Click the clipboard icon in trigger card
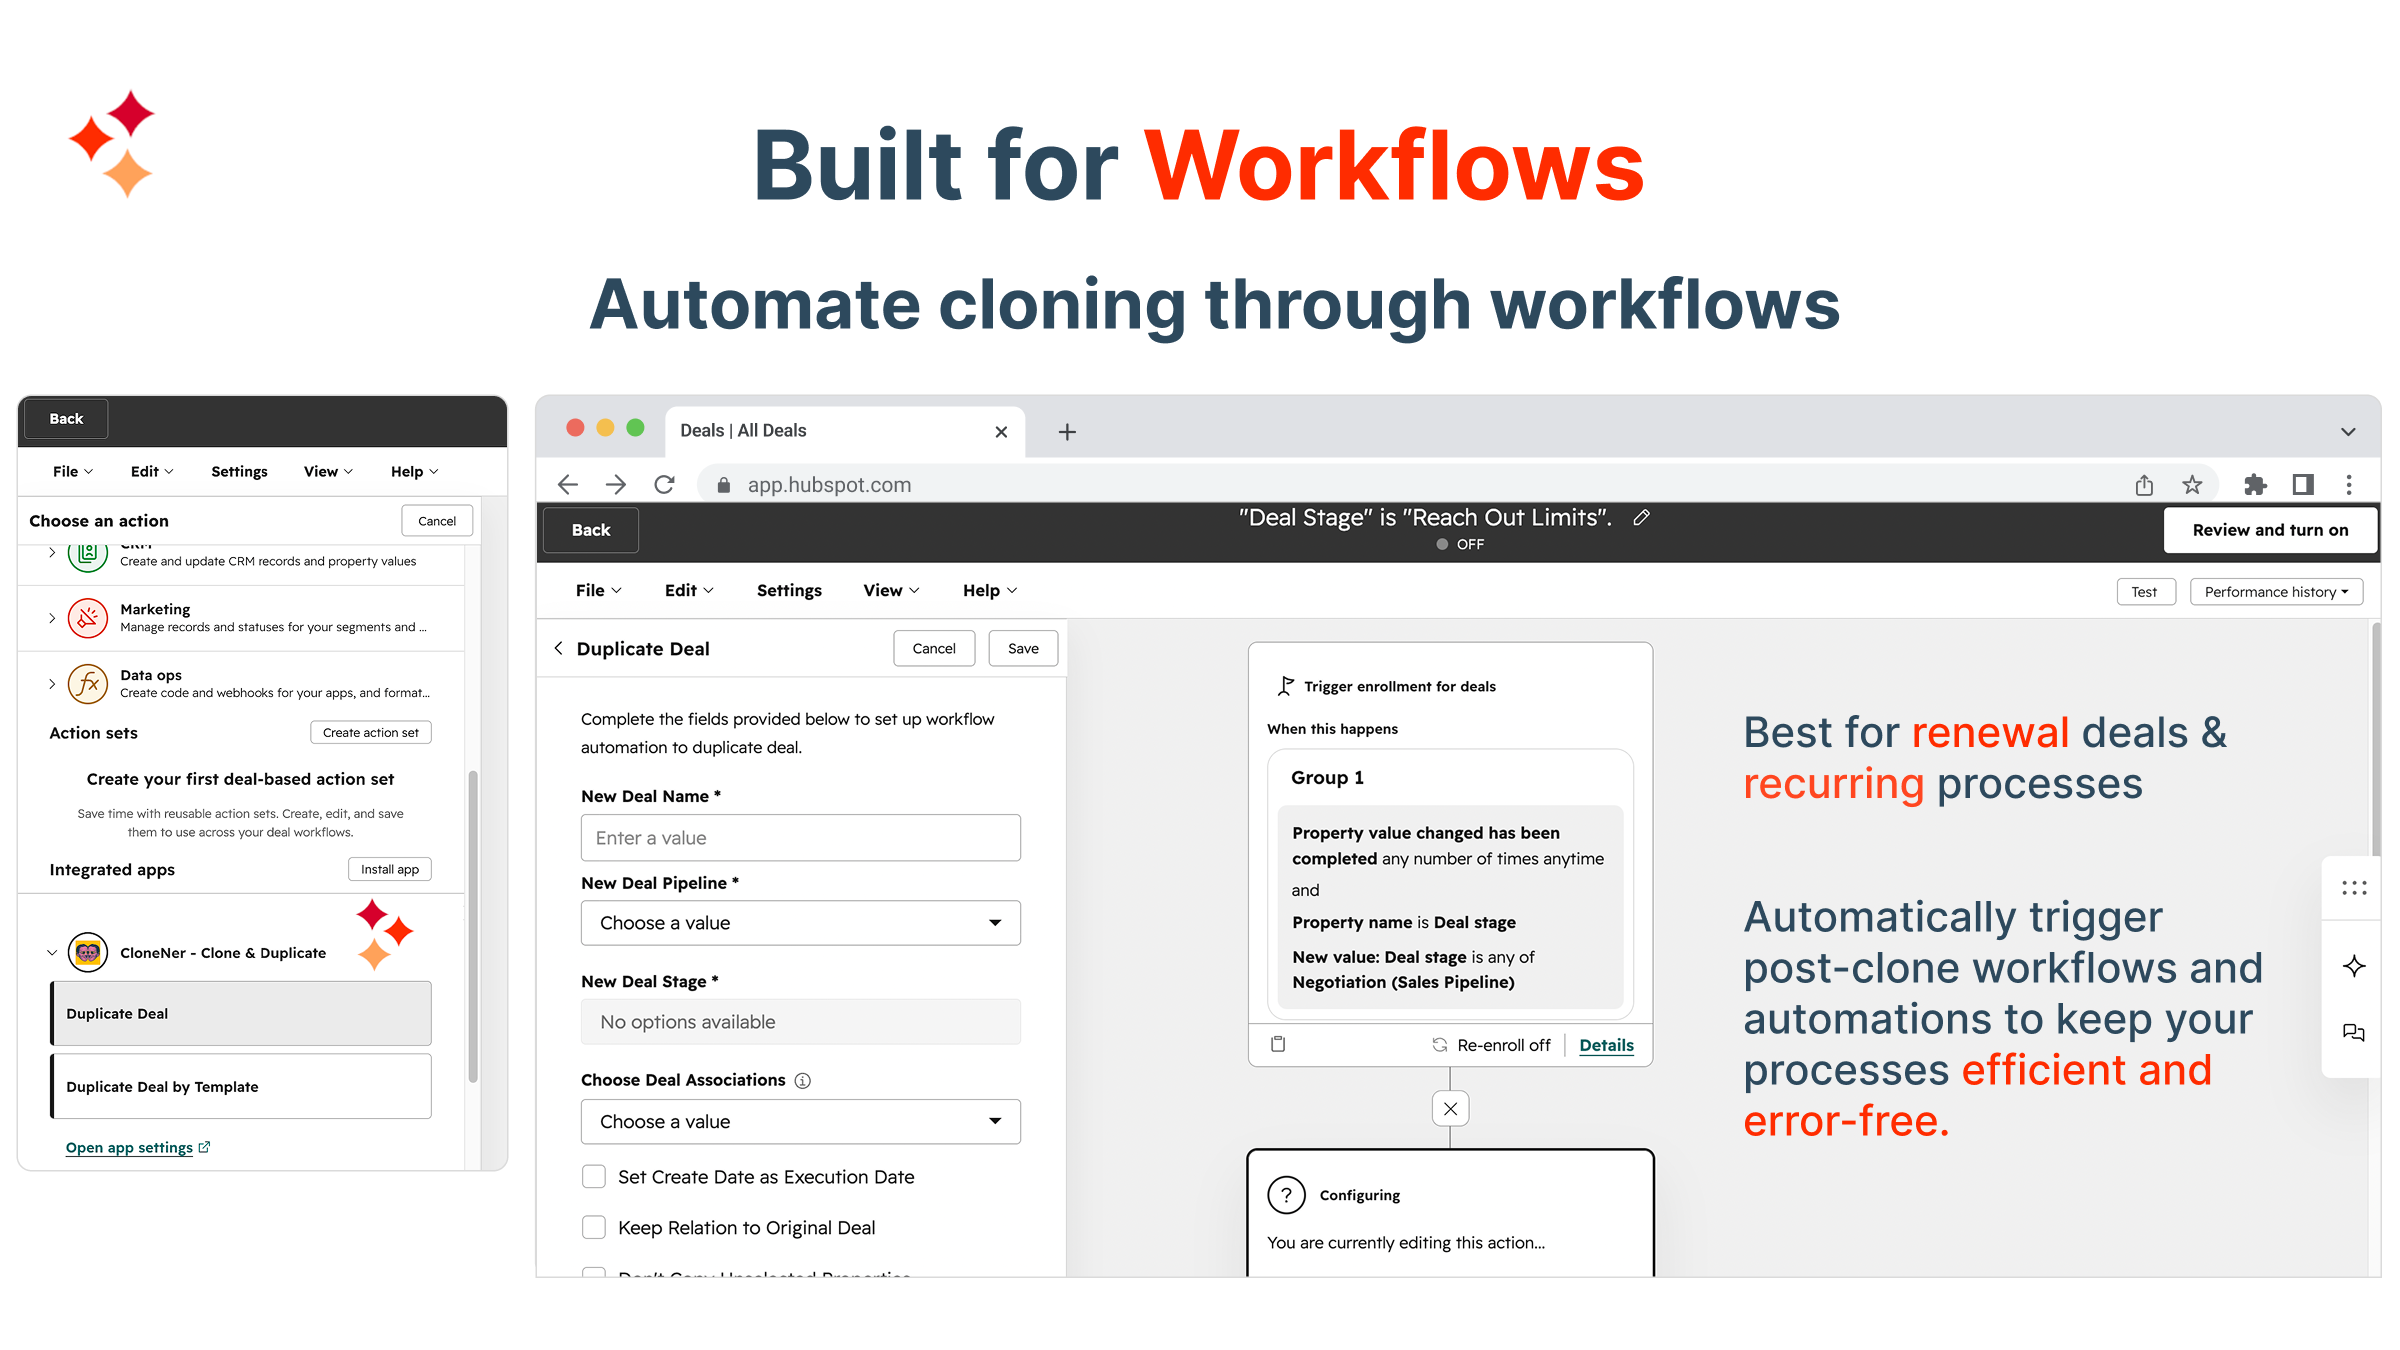This screenshot has width=2400, height=1350. 1278,1044
